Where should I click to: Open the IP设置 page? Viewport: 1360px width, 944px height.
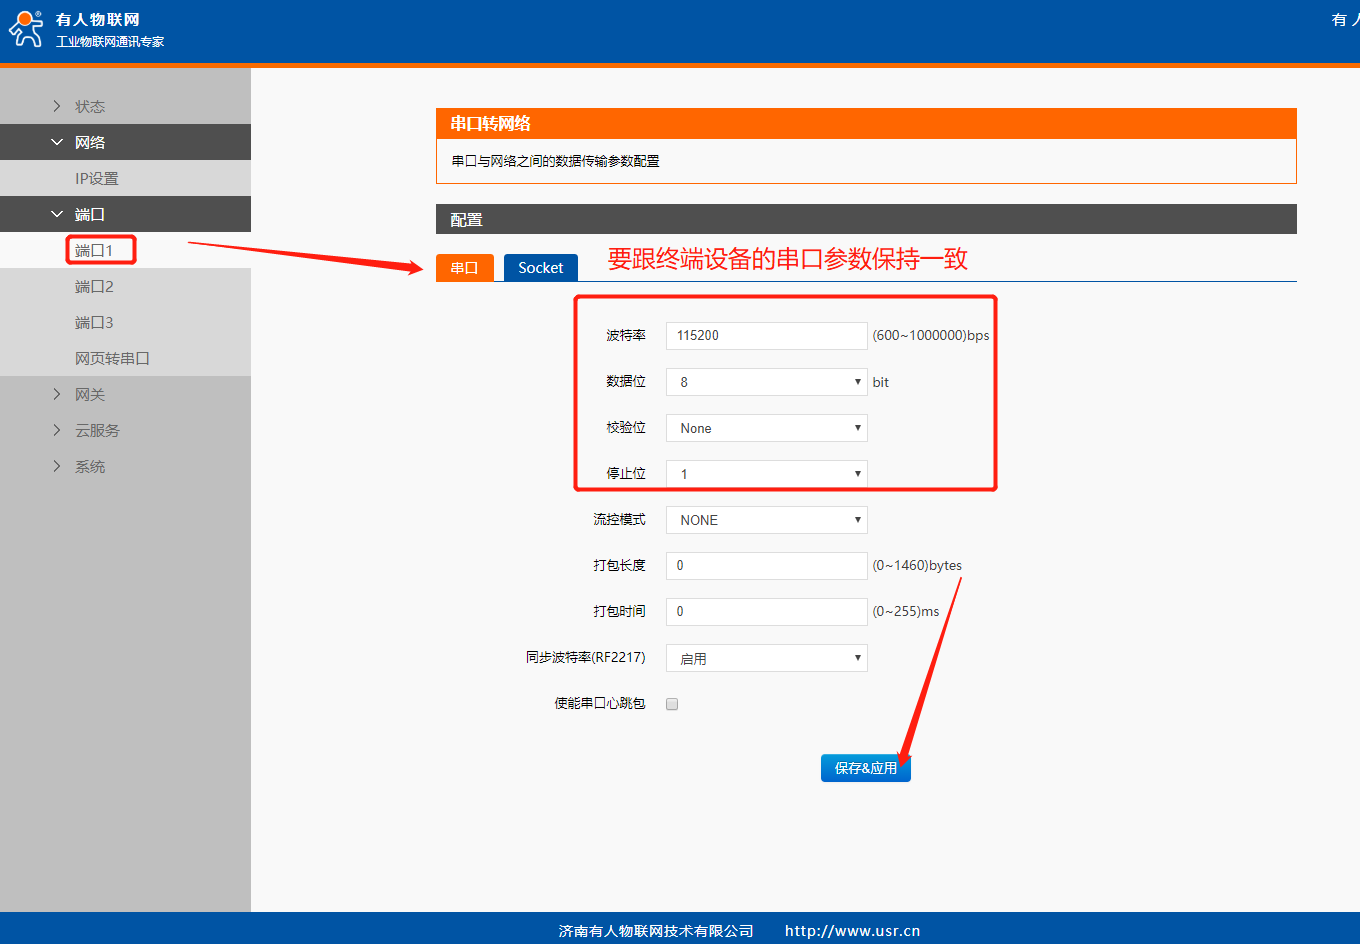point(97,178)
